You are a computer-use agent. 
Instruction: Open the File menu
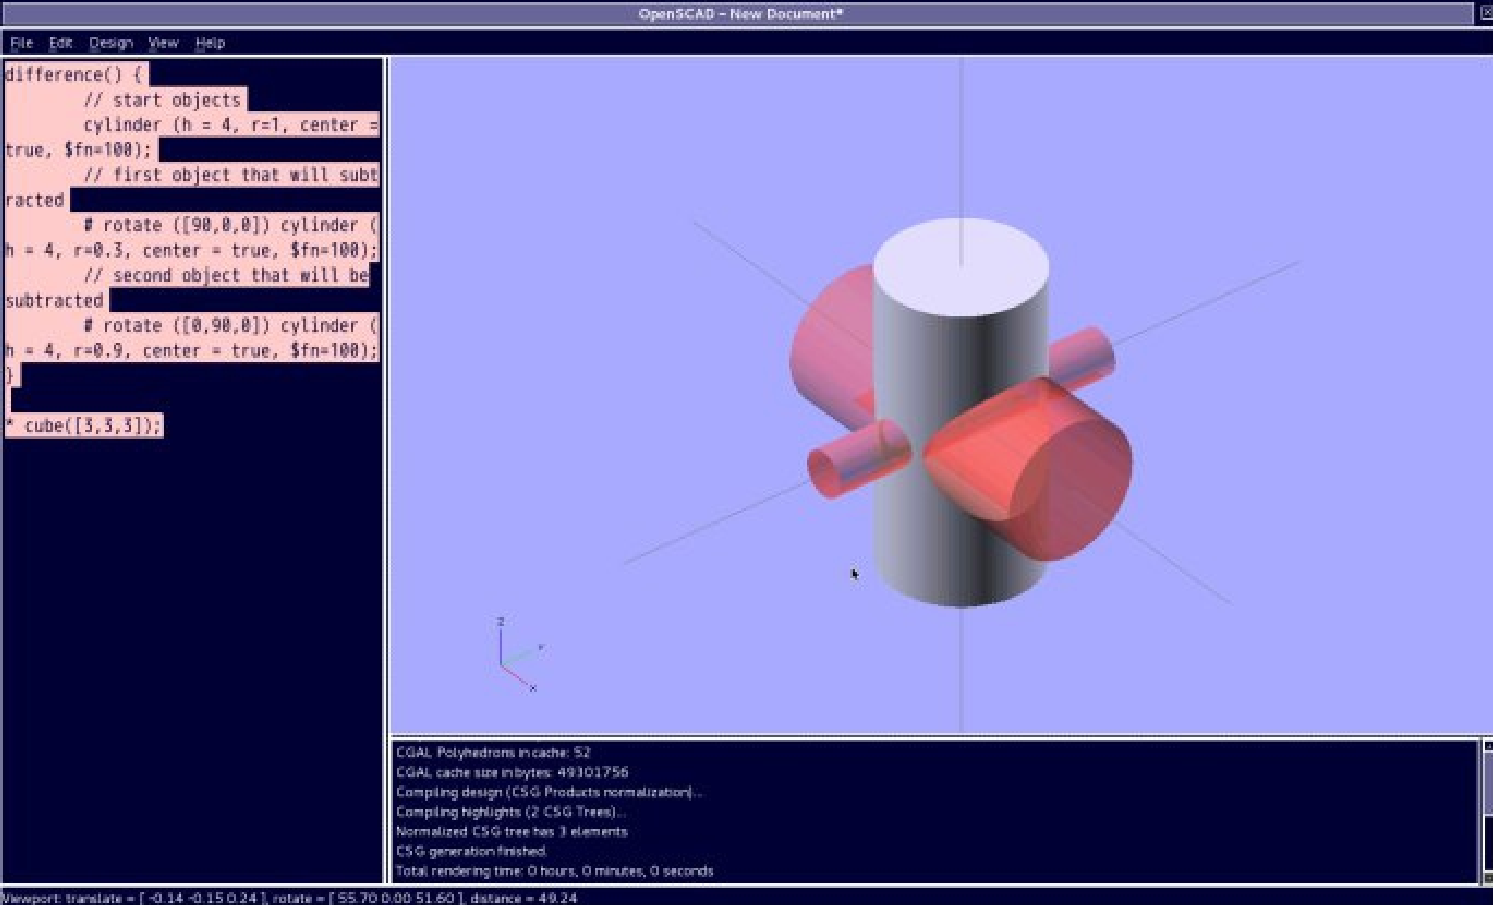[x=21, y=43]
